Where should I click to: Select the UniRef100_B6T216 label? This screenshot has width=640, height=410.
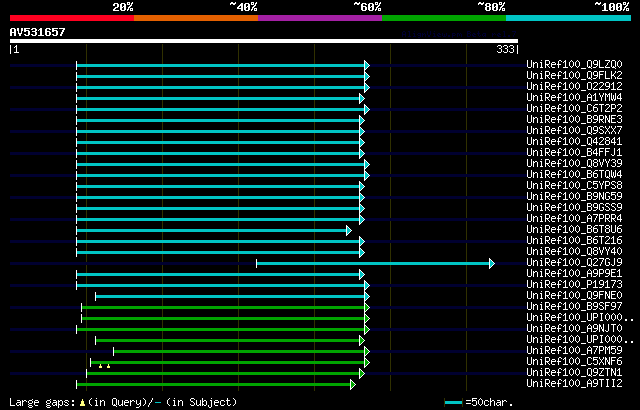coord(574,241)
